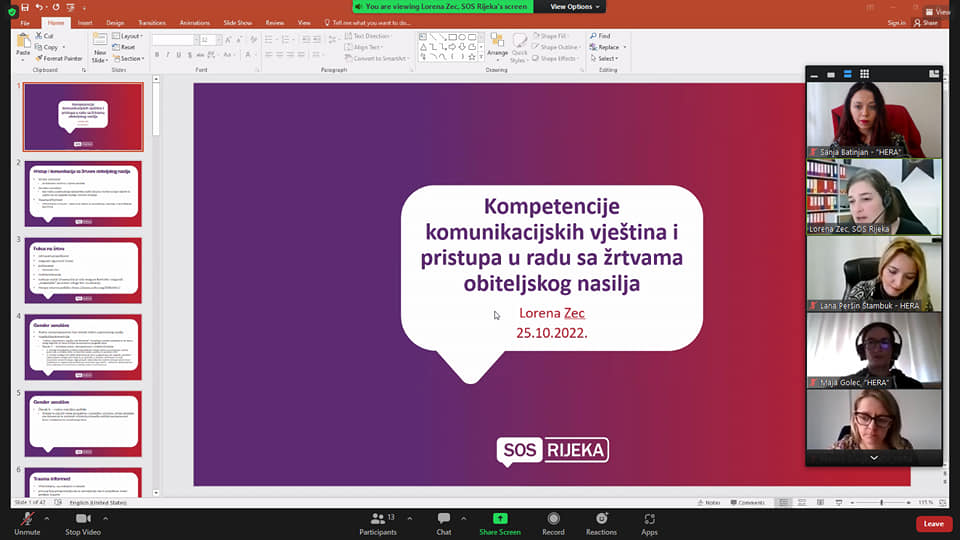Click the green Share Screen icon
Screen dimensions: 960x540
click(x=500, y=519)
